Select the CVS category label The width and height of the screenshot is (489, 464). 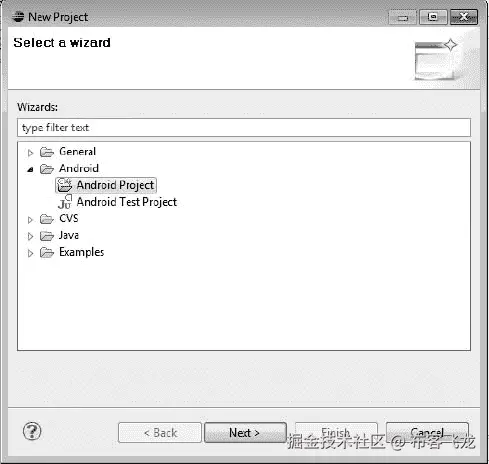tap(69, 219)
